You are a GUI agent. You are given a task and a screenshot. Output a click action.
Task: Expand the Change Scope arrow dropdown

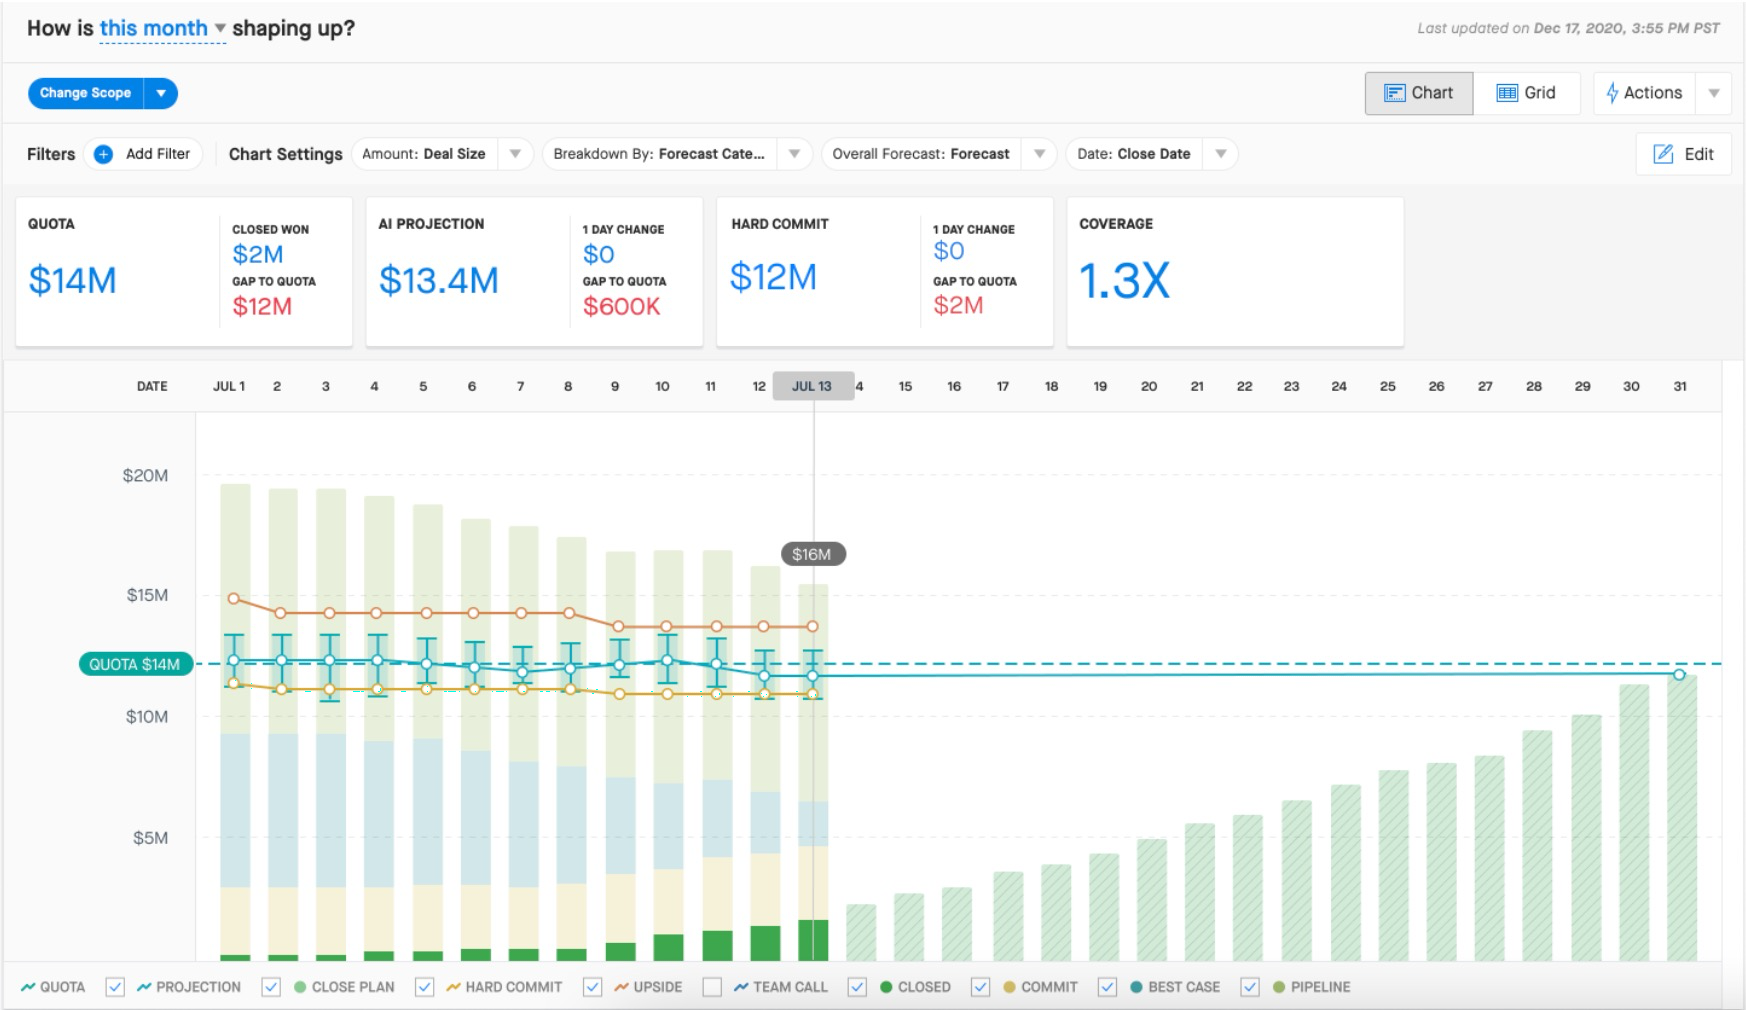click(x=161, y=93)
